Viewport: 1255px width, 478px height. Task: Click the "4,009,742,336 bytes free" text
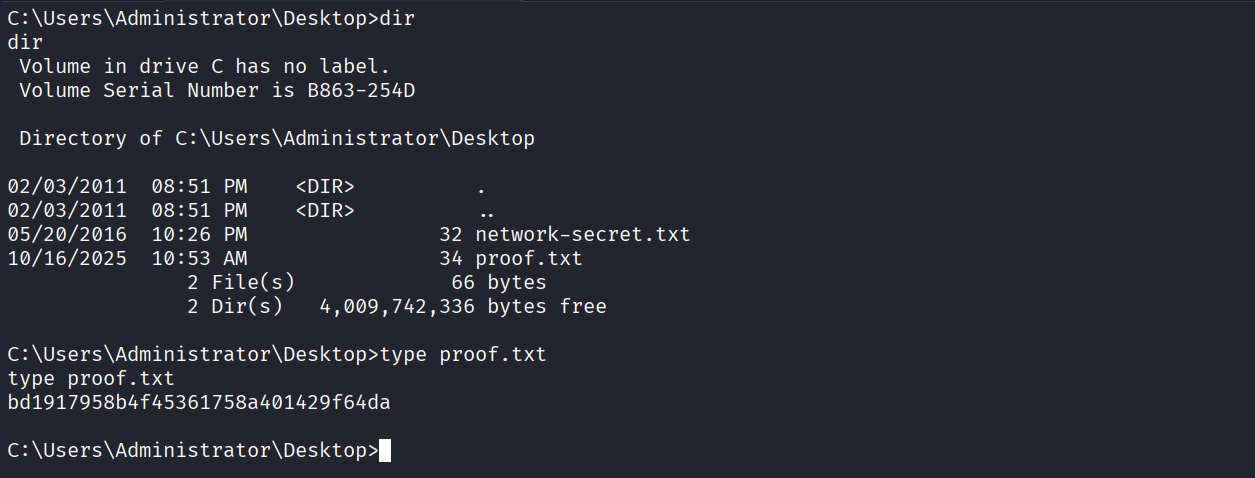coord(462,307)
